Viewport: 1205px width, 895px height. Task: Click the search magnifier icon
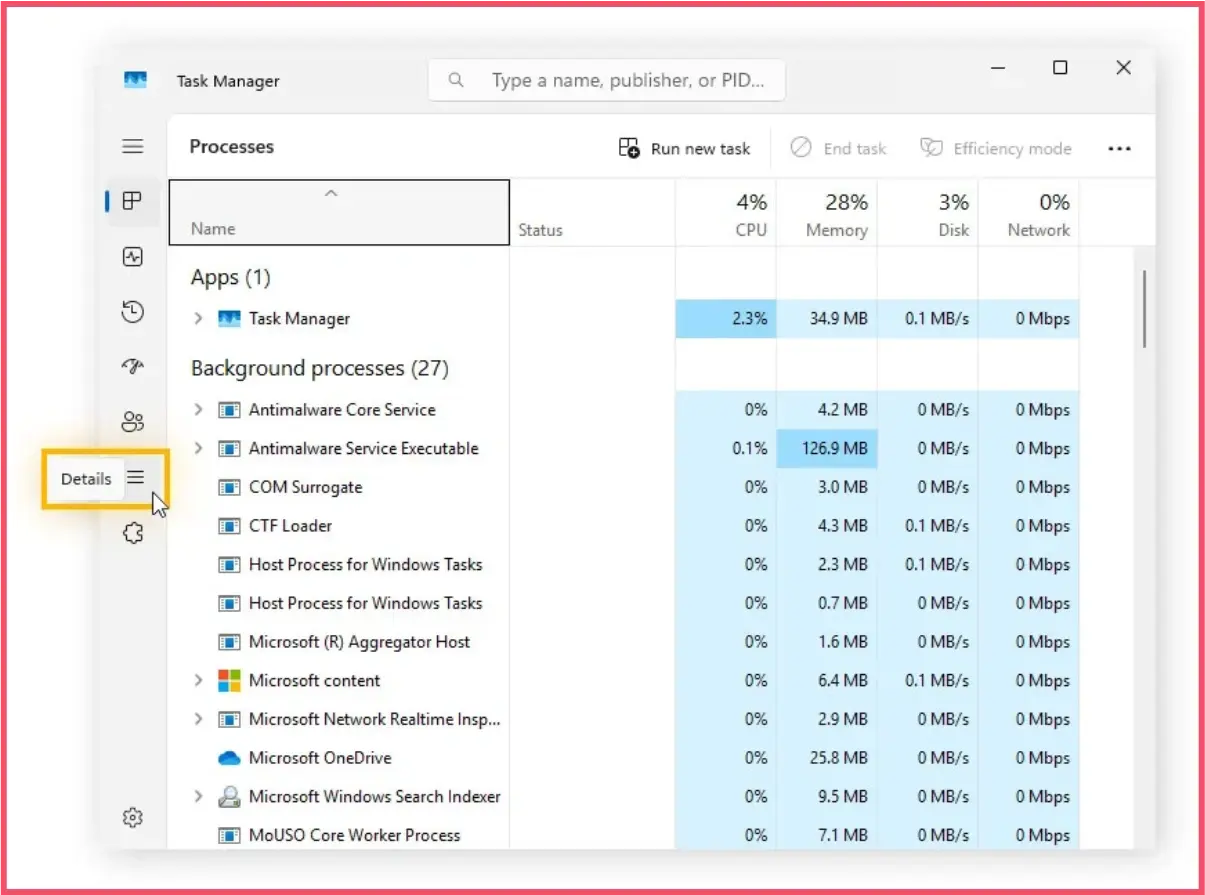pyautogui.click(x=456, y=80)
